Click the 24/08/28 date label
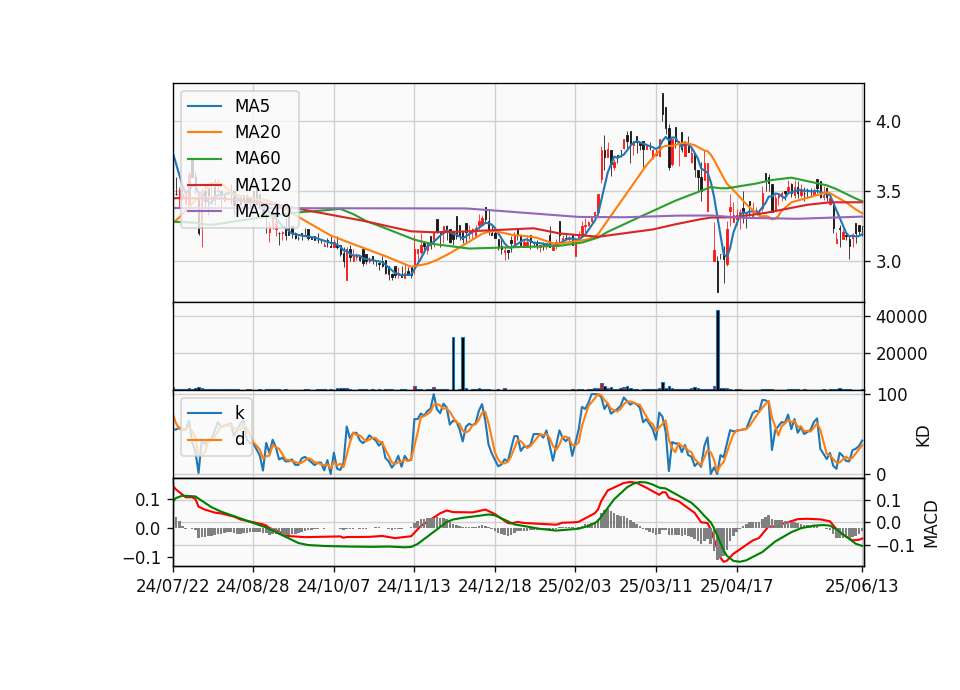960x690 pixels. (x=253, y=586)
